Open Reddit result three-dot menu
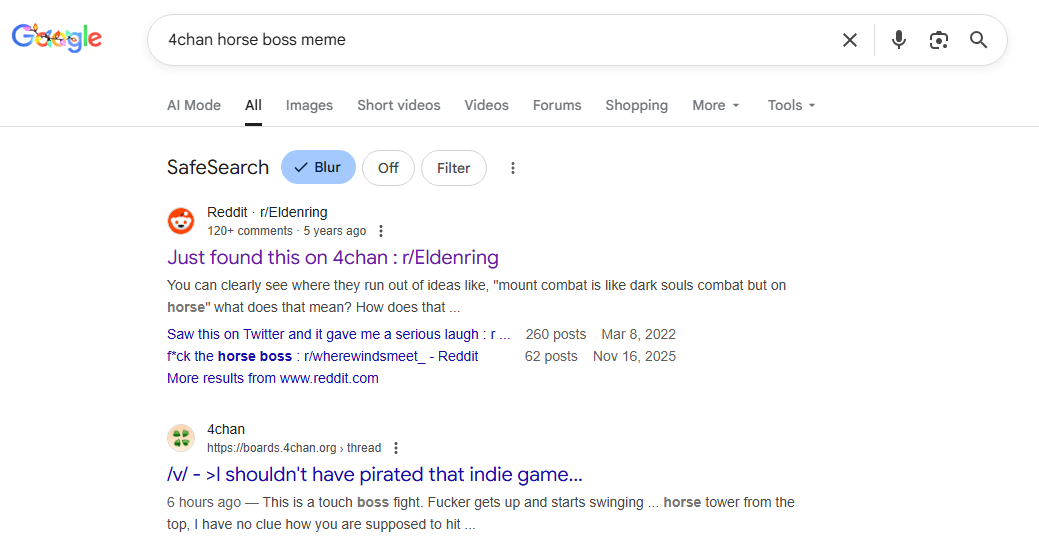Screen dimensions: 1039x555 381,231
